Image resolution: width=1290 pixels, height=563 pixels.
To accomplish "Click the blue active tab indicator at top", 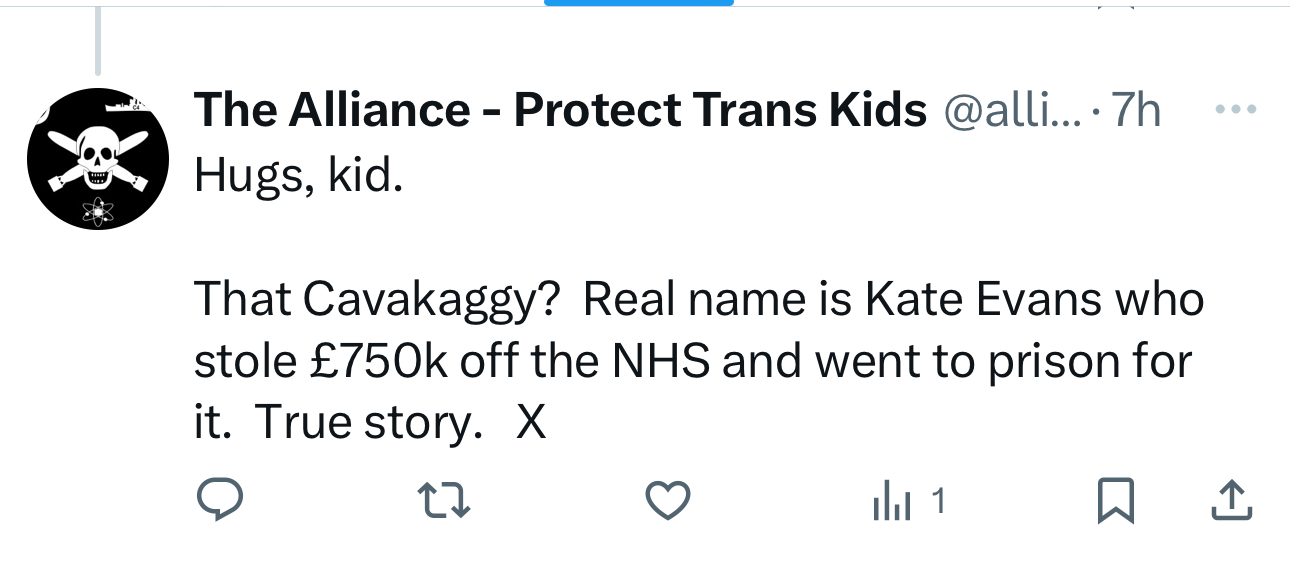I will click(x=639, y=3).
